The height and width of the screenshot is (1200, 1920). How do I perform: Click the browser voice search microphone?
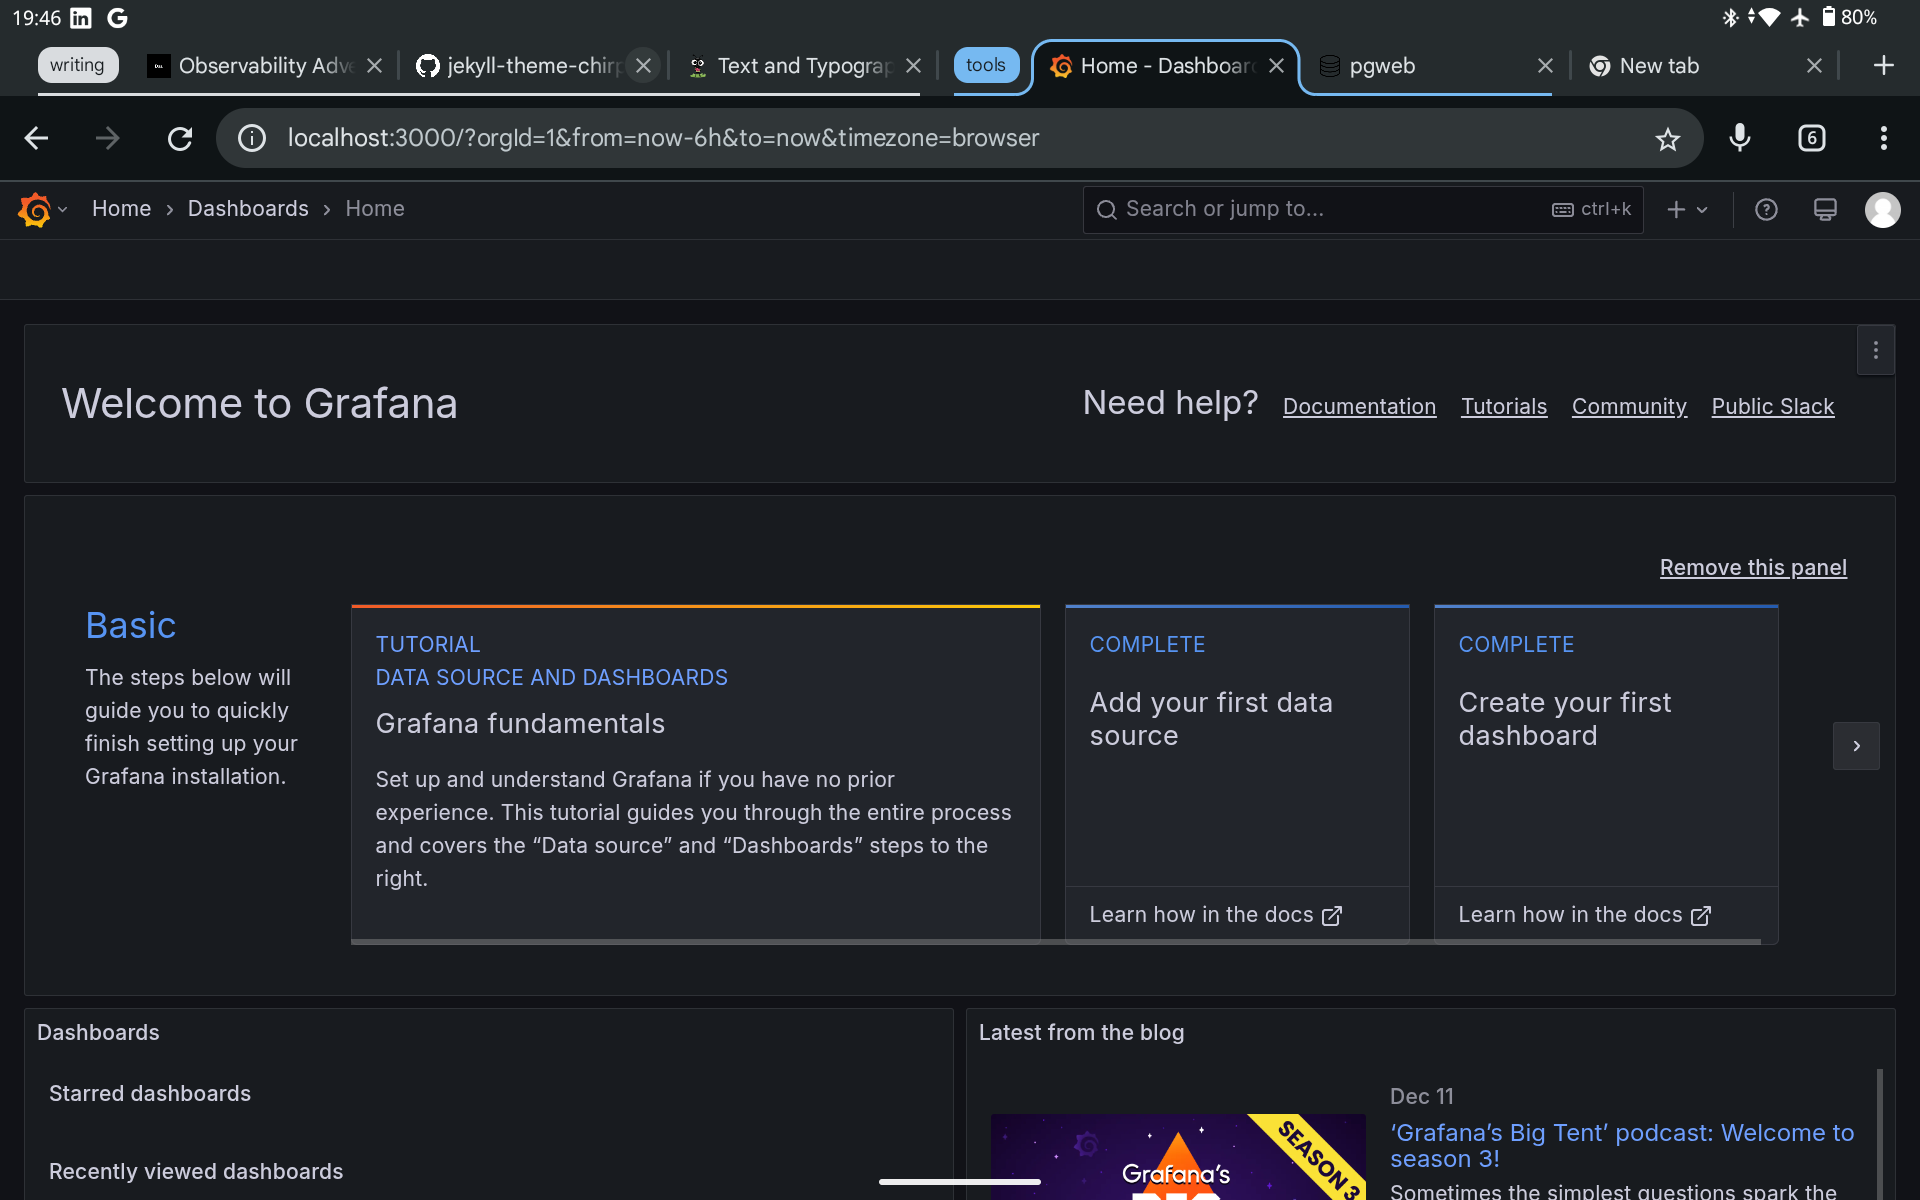1740,138
